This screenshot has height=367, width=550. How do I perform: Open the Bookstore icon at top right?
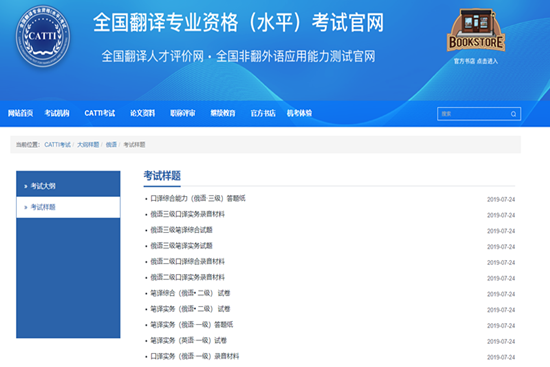point(476,31)
